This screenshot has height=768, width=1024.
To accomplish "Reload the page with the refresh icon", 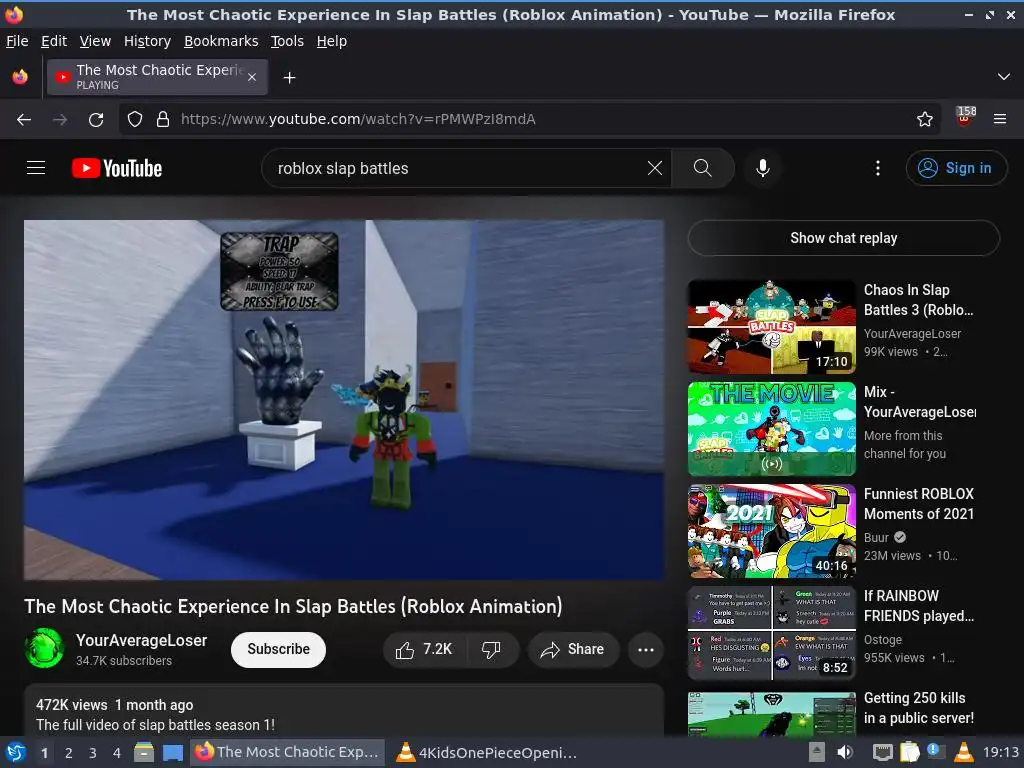I will click(x=96, y=119).
